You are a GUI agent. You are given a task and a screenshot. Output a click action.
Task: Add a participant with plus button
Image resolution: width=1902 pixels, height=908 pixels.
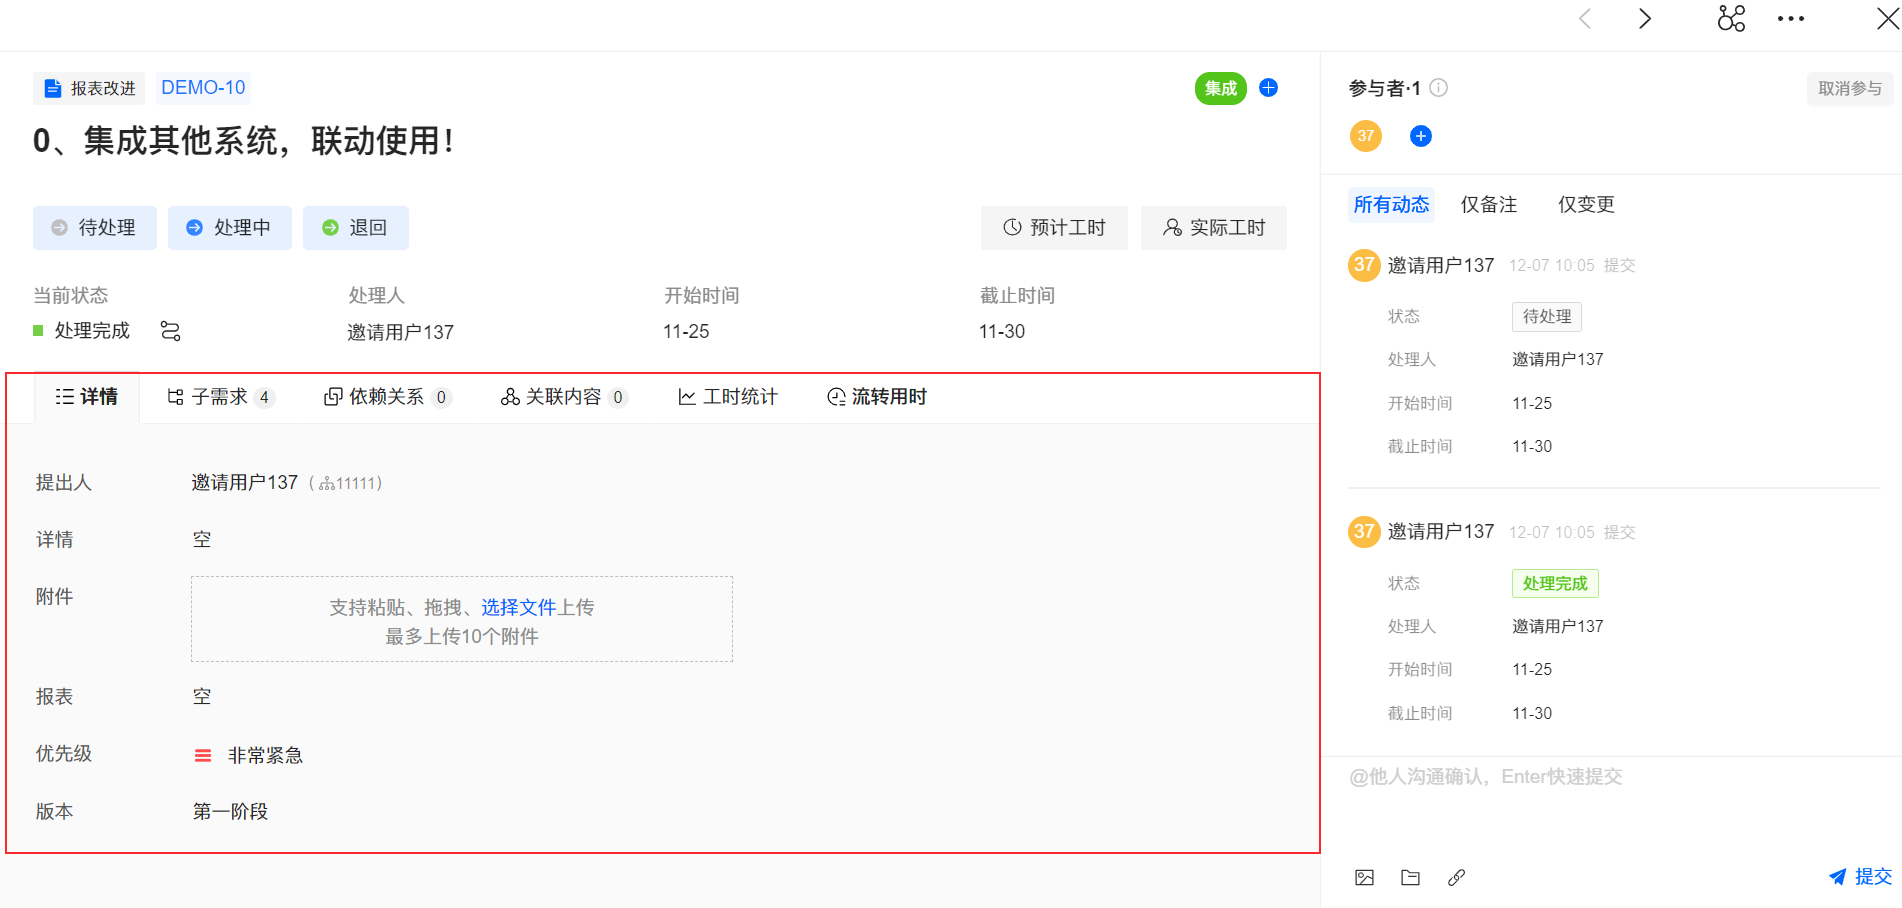click(x=1420, y=136)
